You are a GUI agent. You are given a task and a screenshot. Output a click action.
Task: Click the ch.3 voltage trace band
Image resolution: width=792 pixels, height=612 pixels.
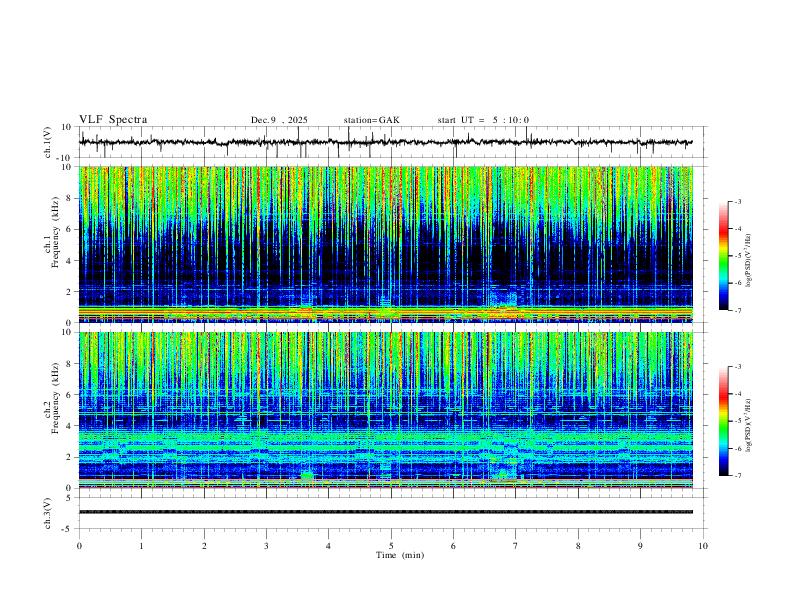[385, 512]
